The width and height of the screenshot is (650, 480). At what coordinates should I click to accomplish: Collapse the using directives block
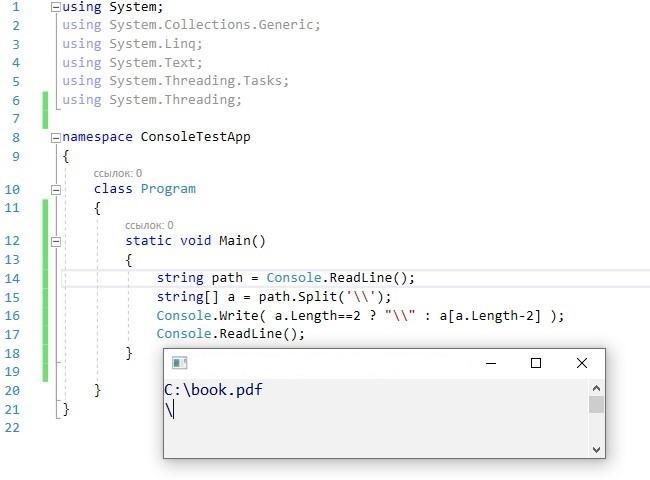click(56, 7)
